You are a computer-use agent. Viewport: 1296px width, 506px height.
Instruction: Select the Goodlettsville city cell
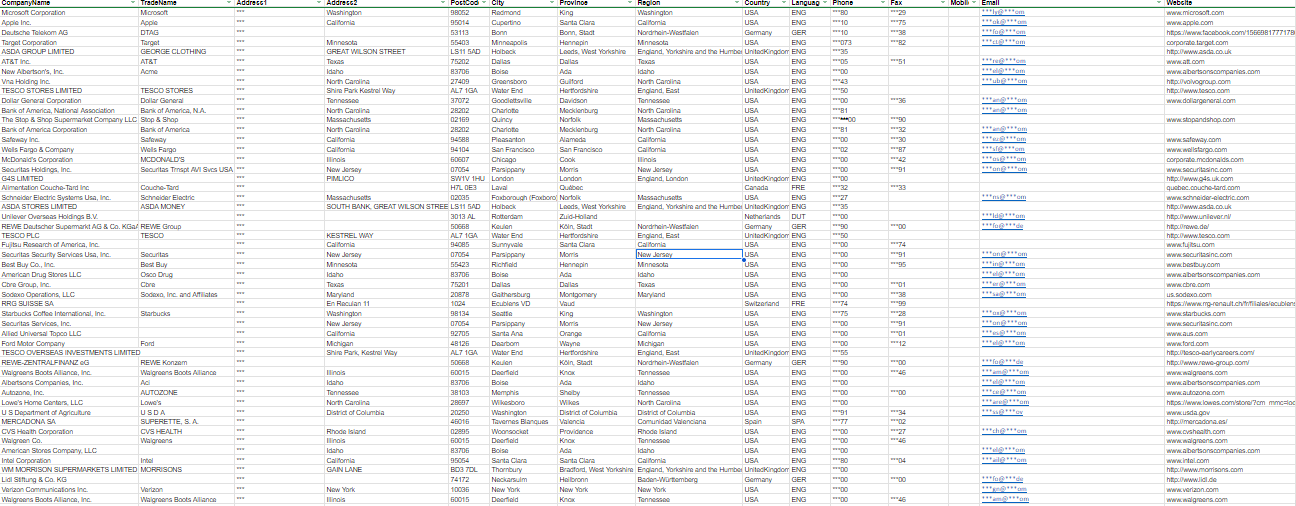(x=524, y=101)
